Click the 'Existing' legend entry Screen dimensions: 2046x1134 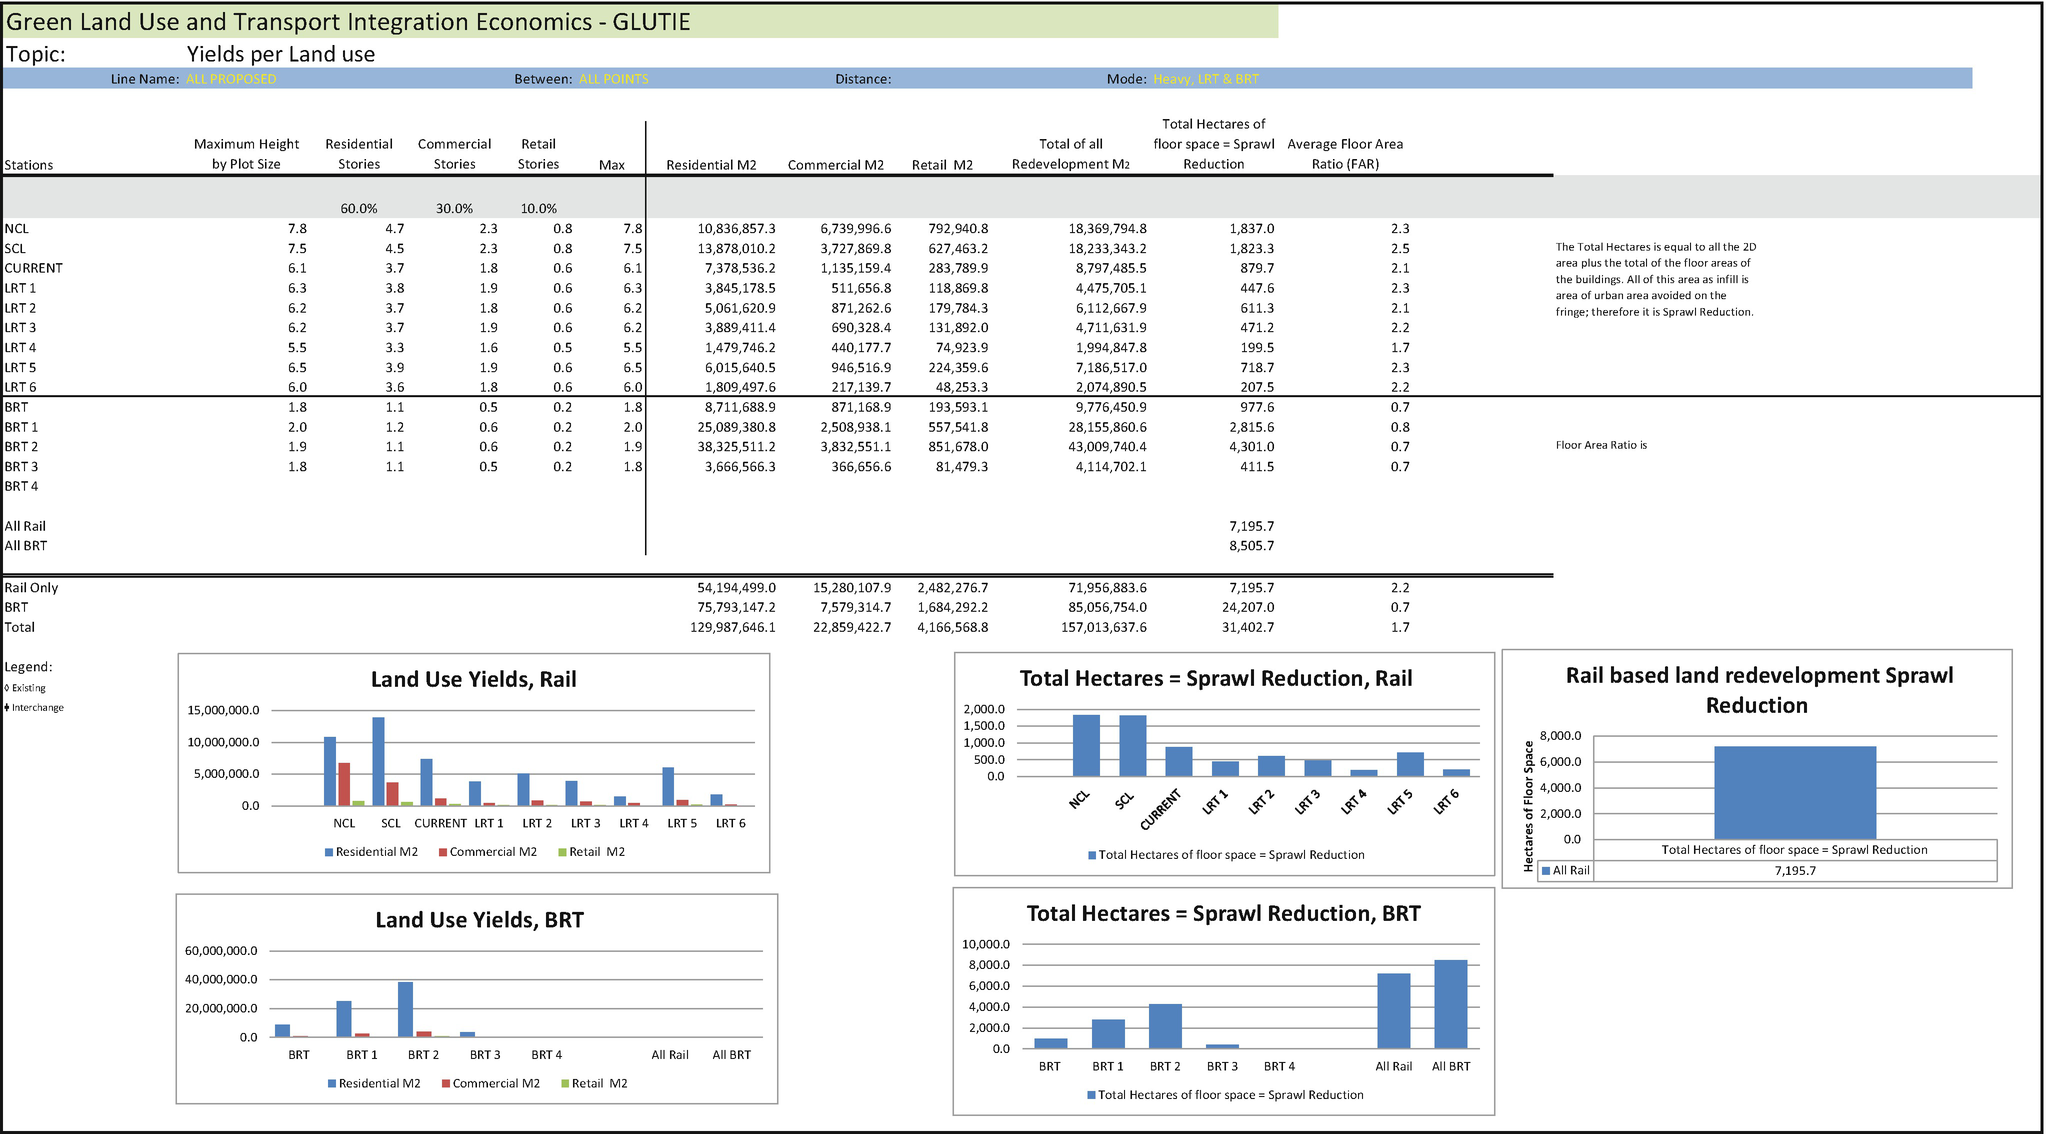(25, 688)
